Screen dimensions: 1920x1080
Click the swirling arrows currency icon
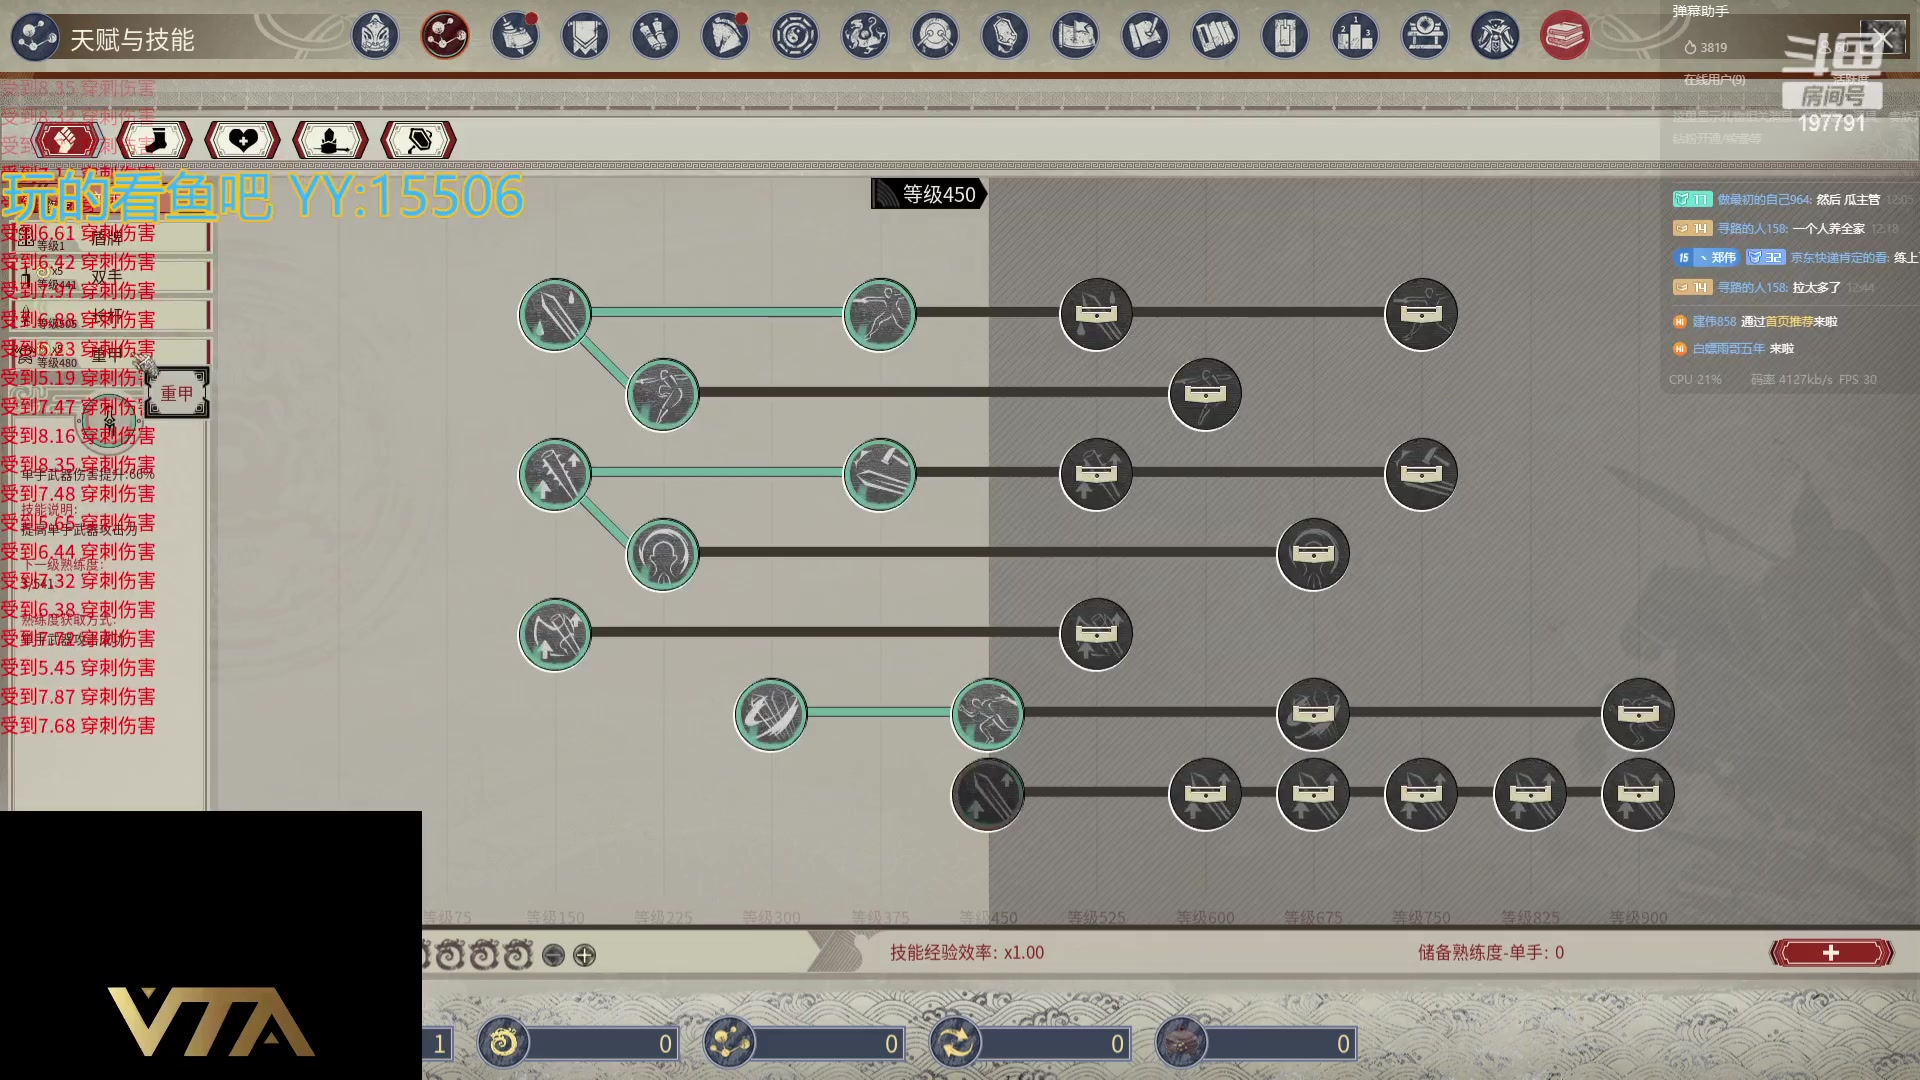pos(955,1044)
